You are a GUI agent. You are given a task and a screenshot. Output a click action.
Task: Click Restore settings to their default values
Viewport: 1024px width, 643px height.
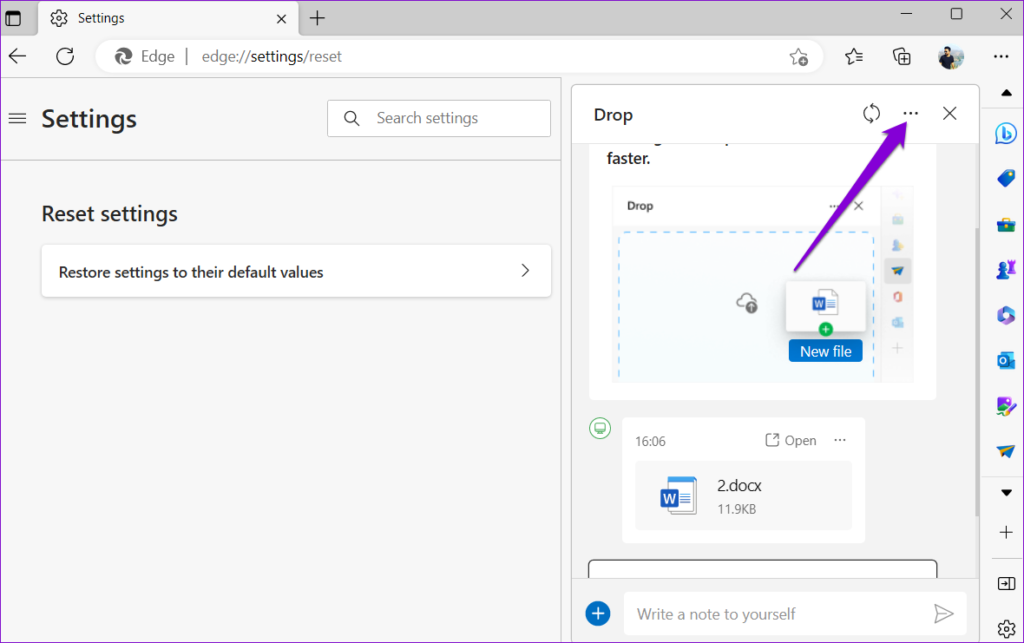coord(296,271)
